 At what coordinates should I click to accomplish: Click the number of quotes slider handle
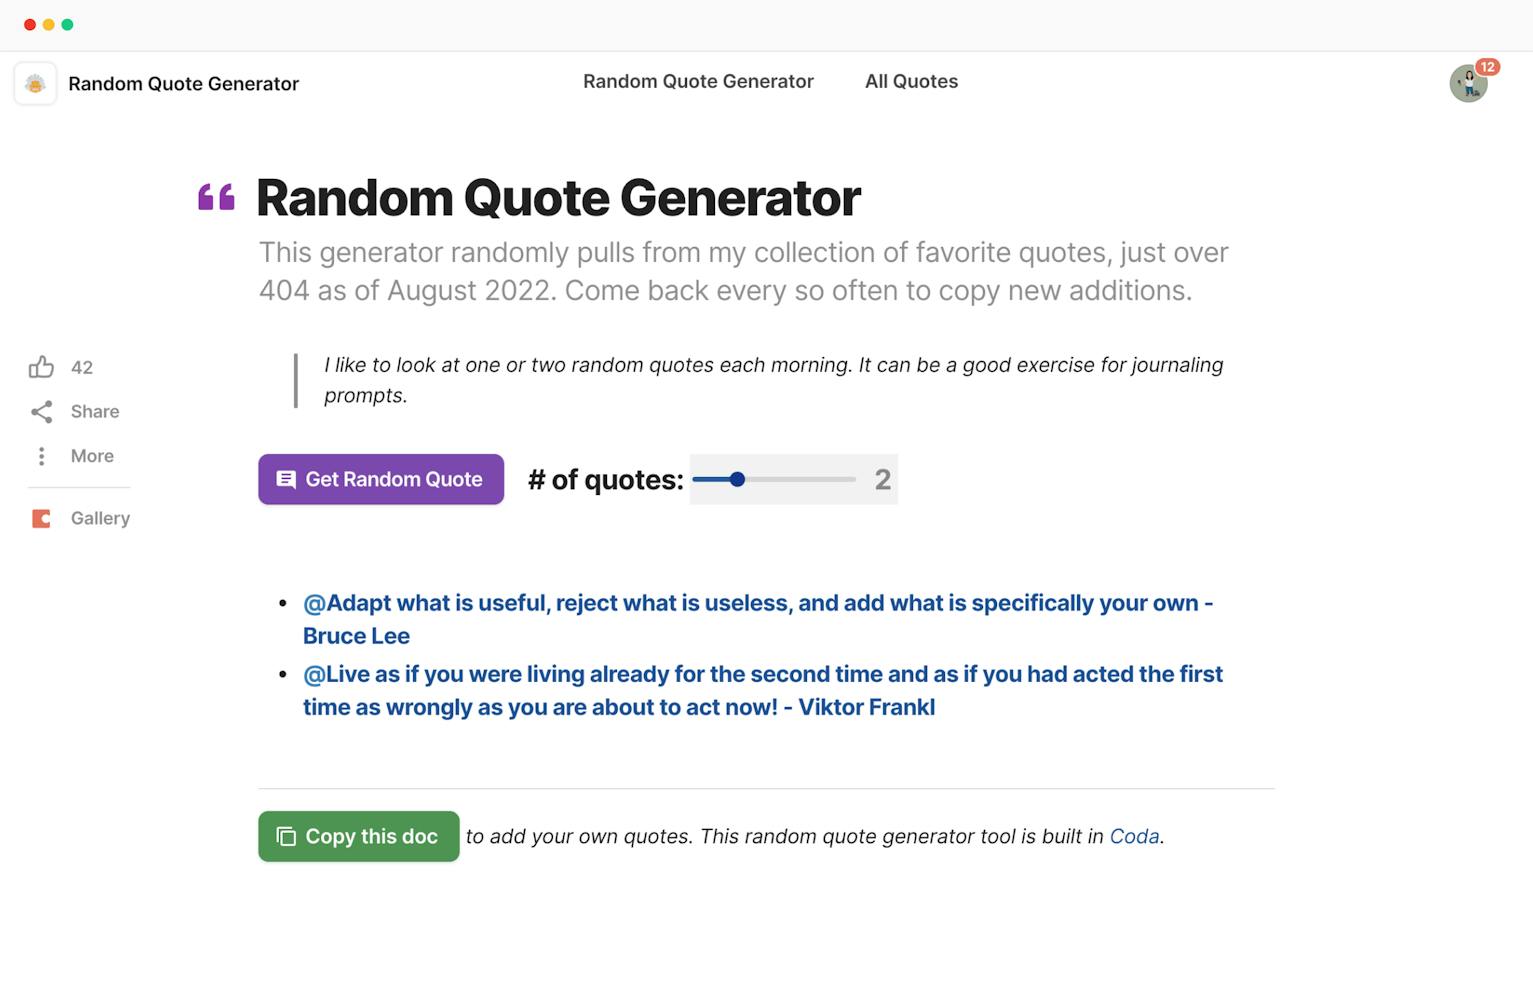click(737, 479)
